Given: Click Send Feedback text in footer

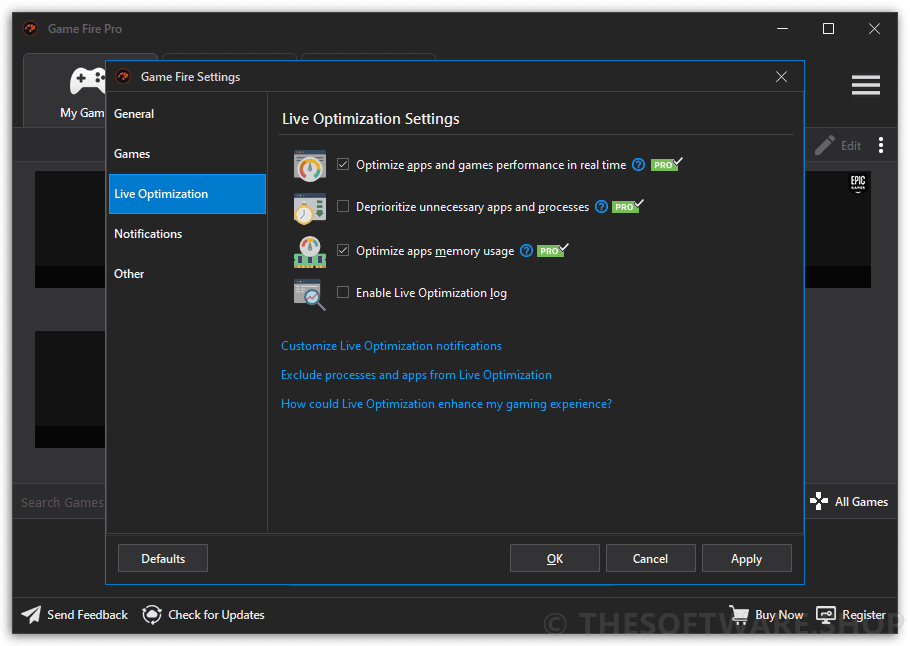Looking at the screenshot, I should click(x=87, y=615).
